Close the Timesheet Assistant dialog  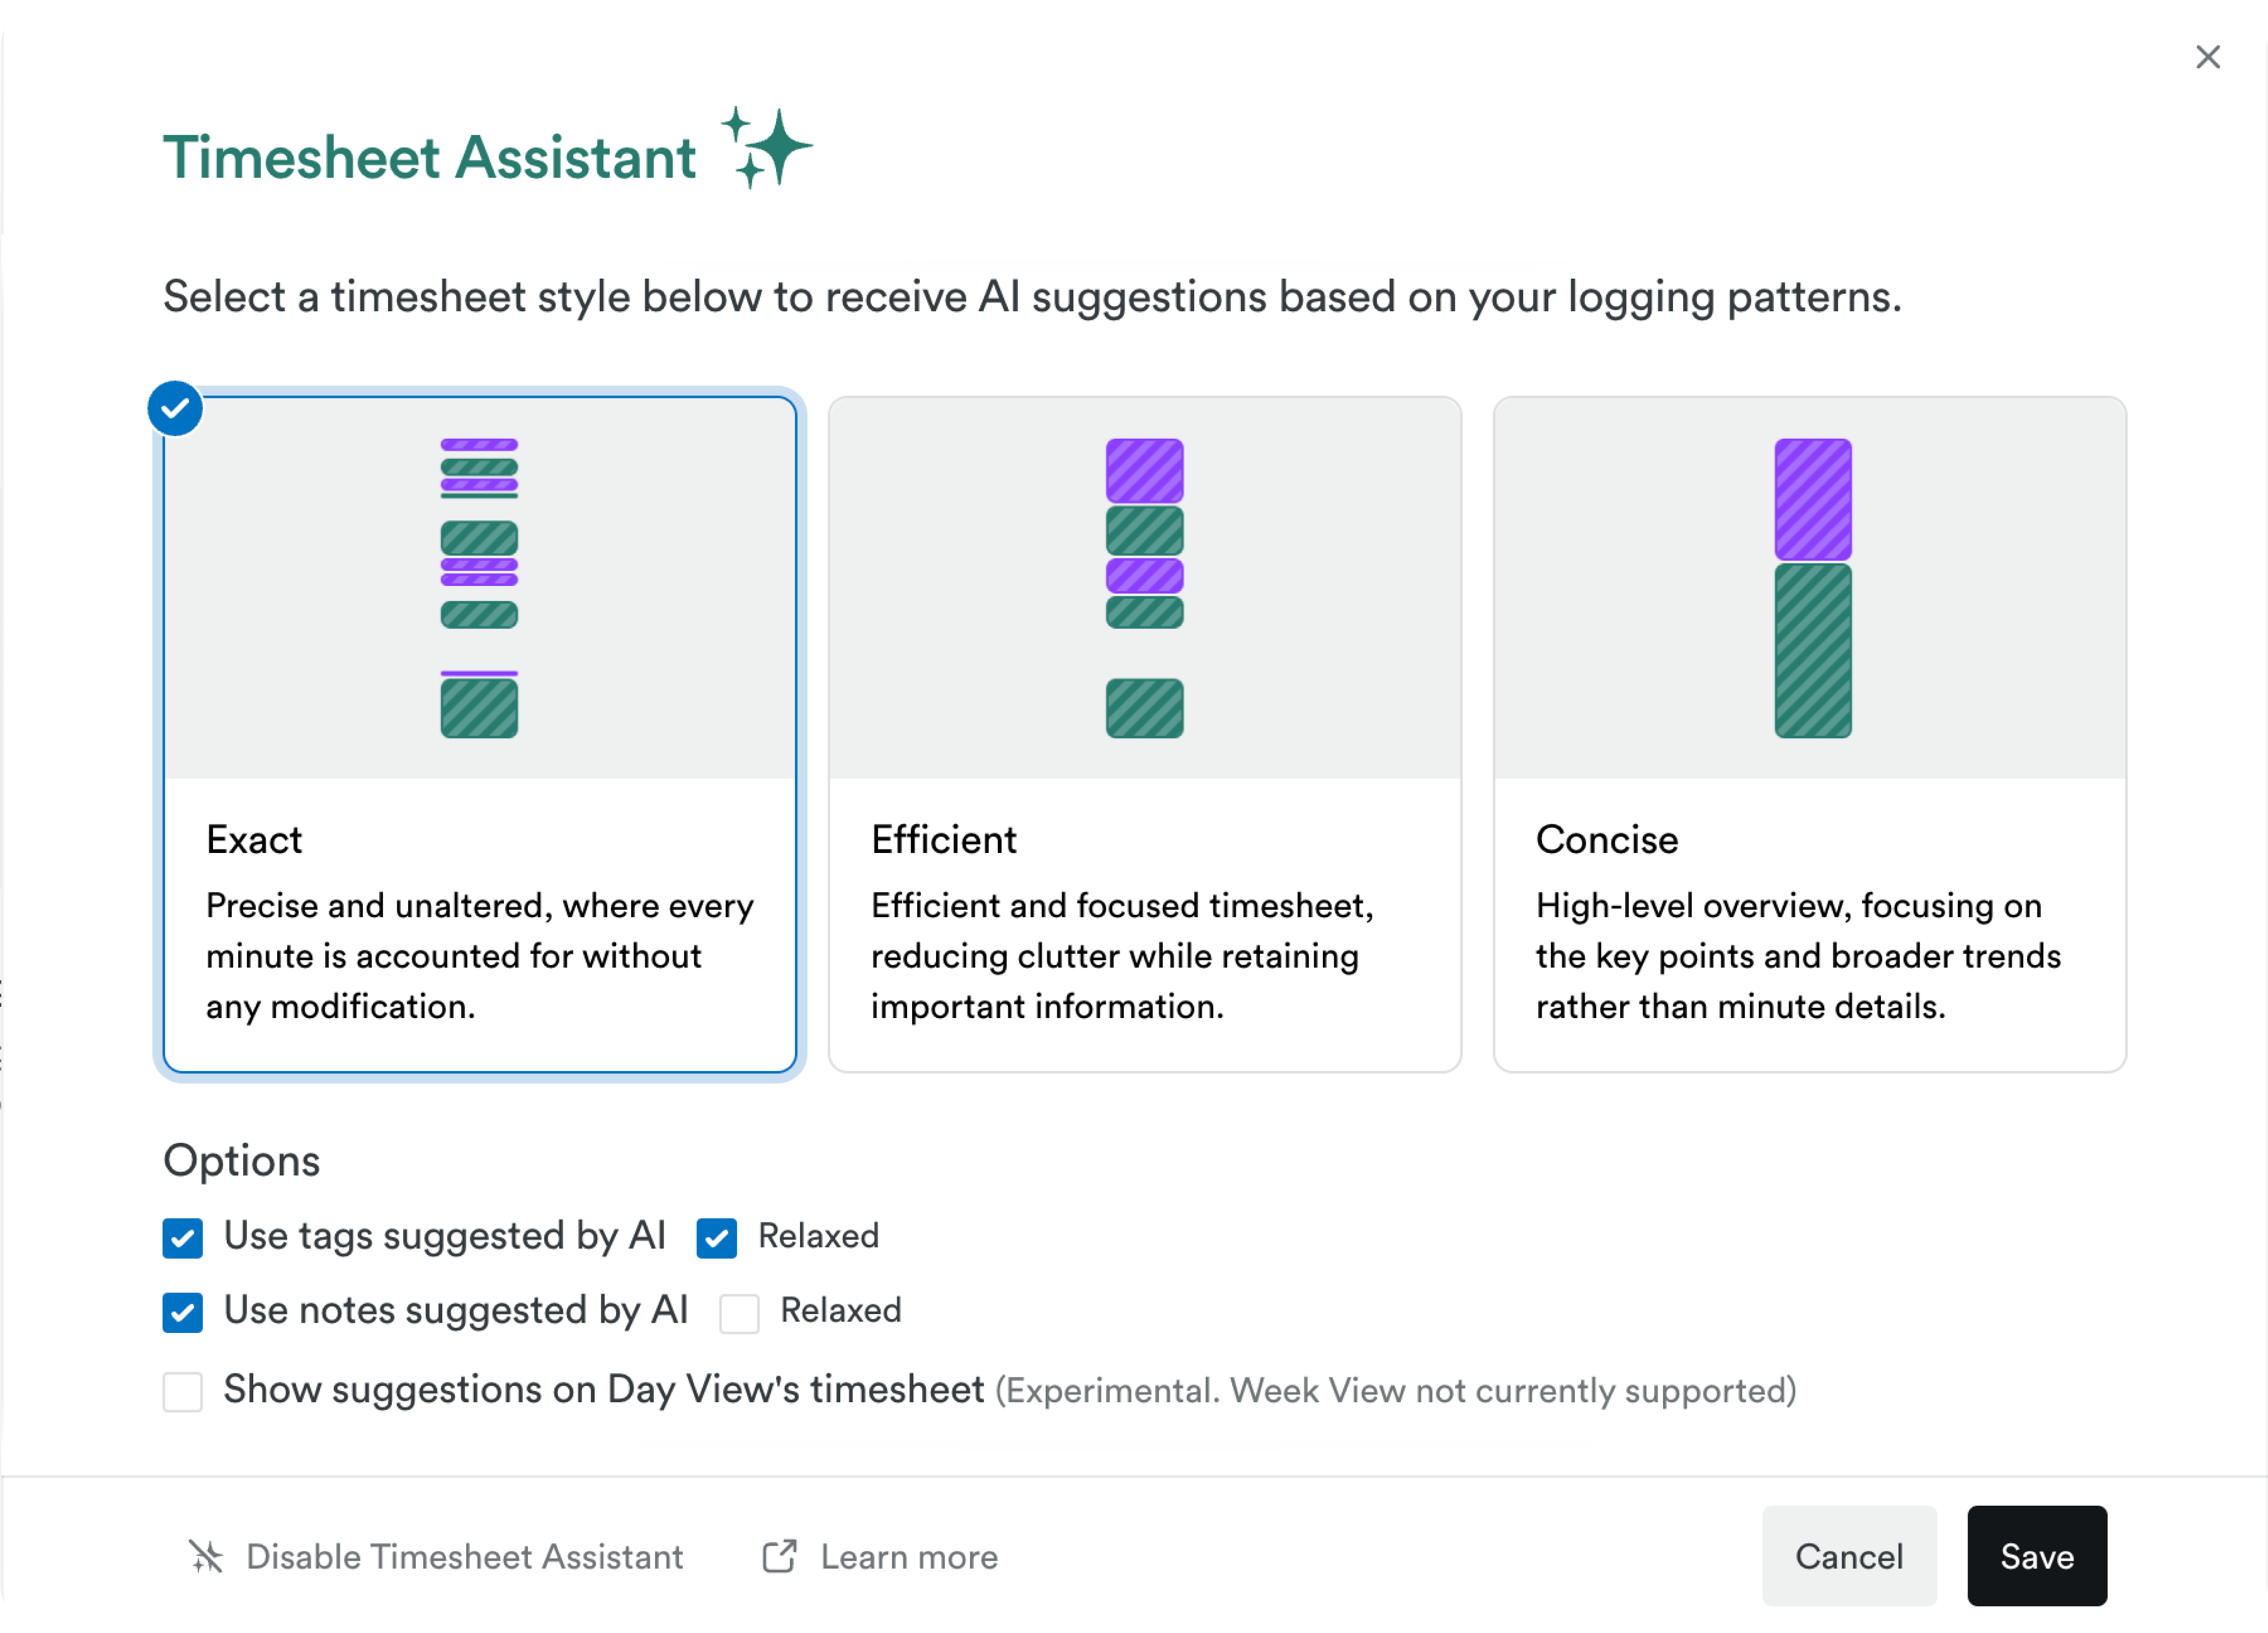(x=2207, y=57)
